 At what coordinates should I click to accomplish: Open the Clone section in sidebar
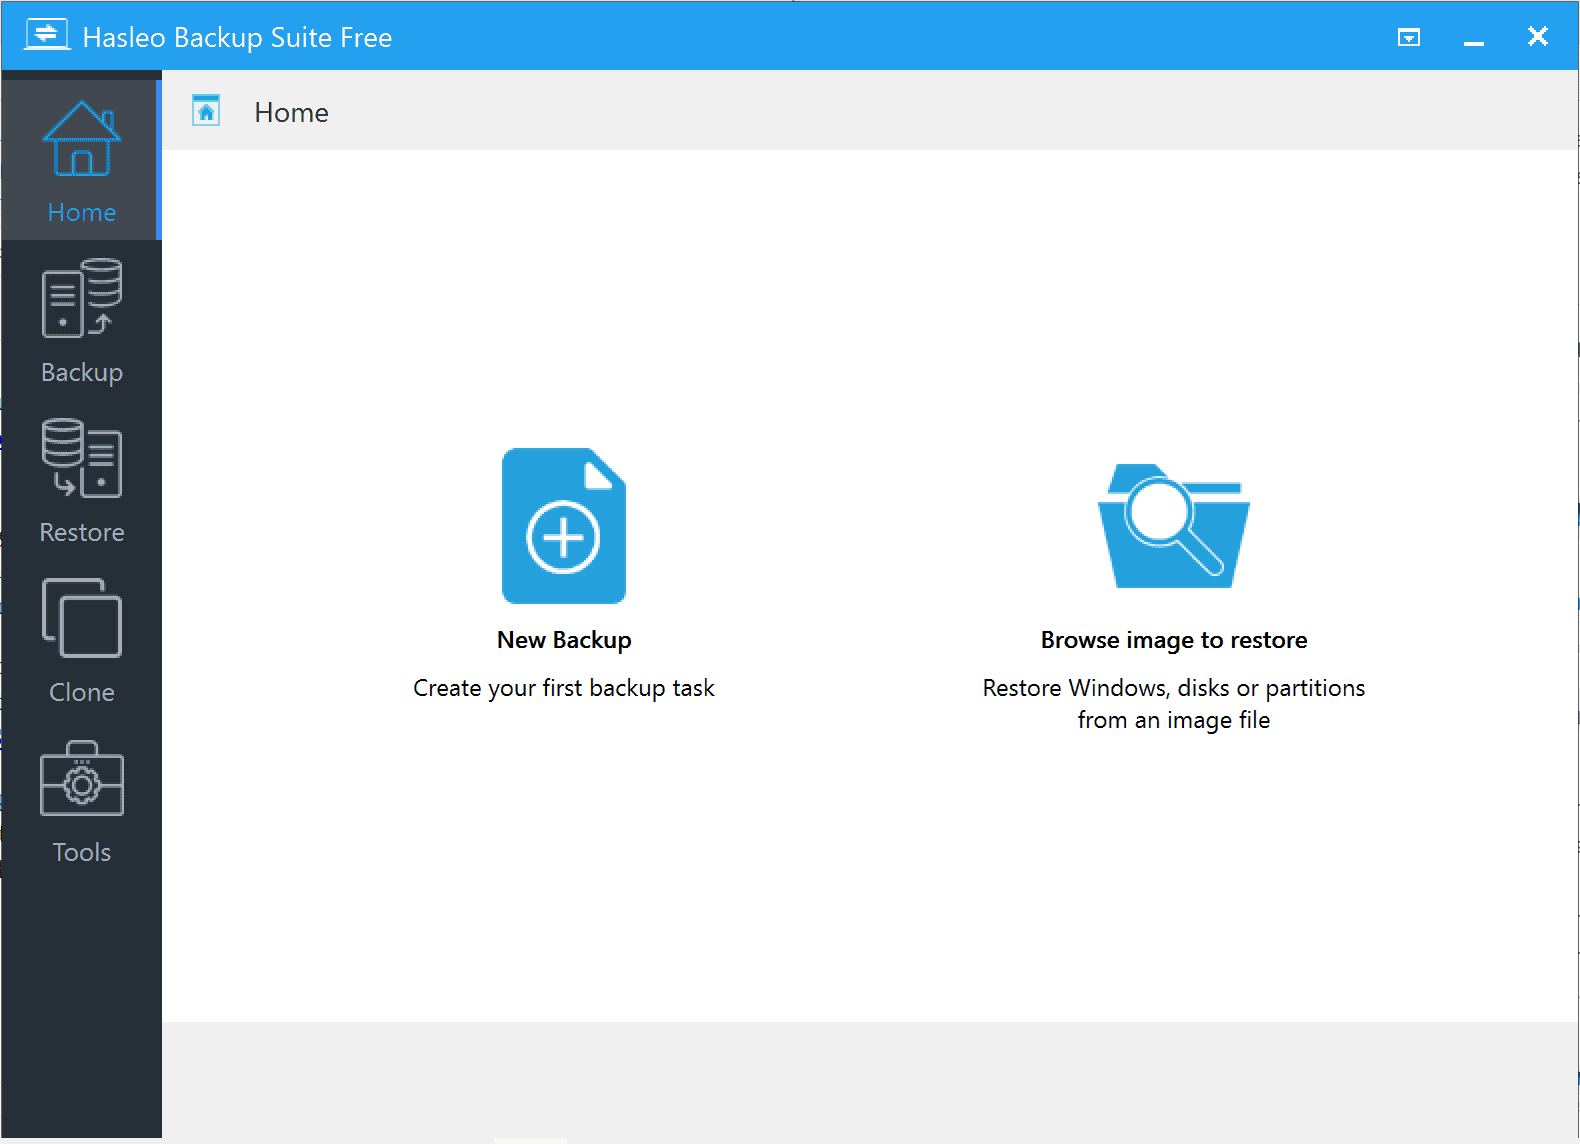(x=81, y=640)
